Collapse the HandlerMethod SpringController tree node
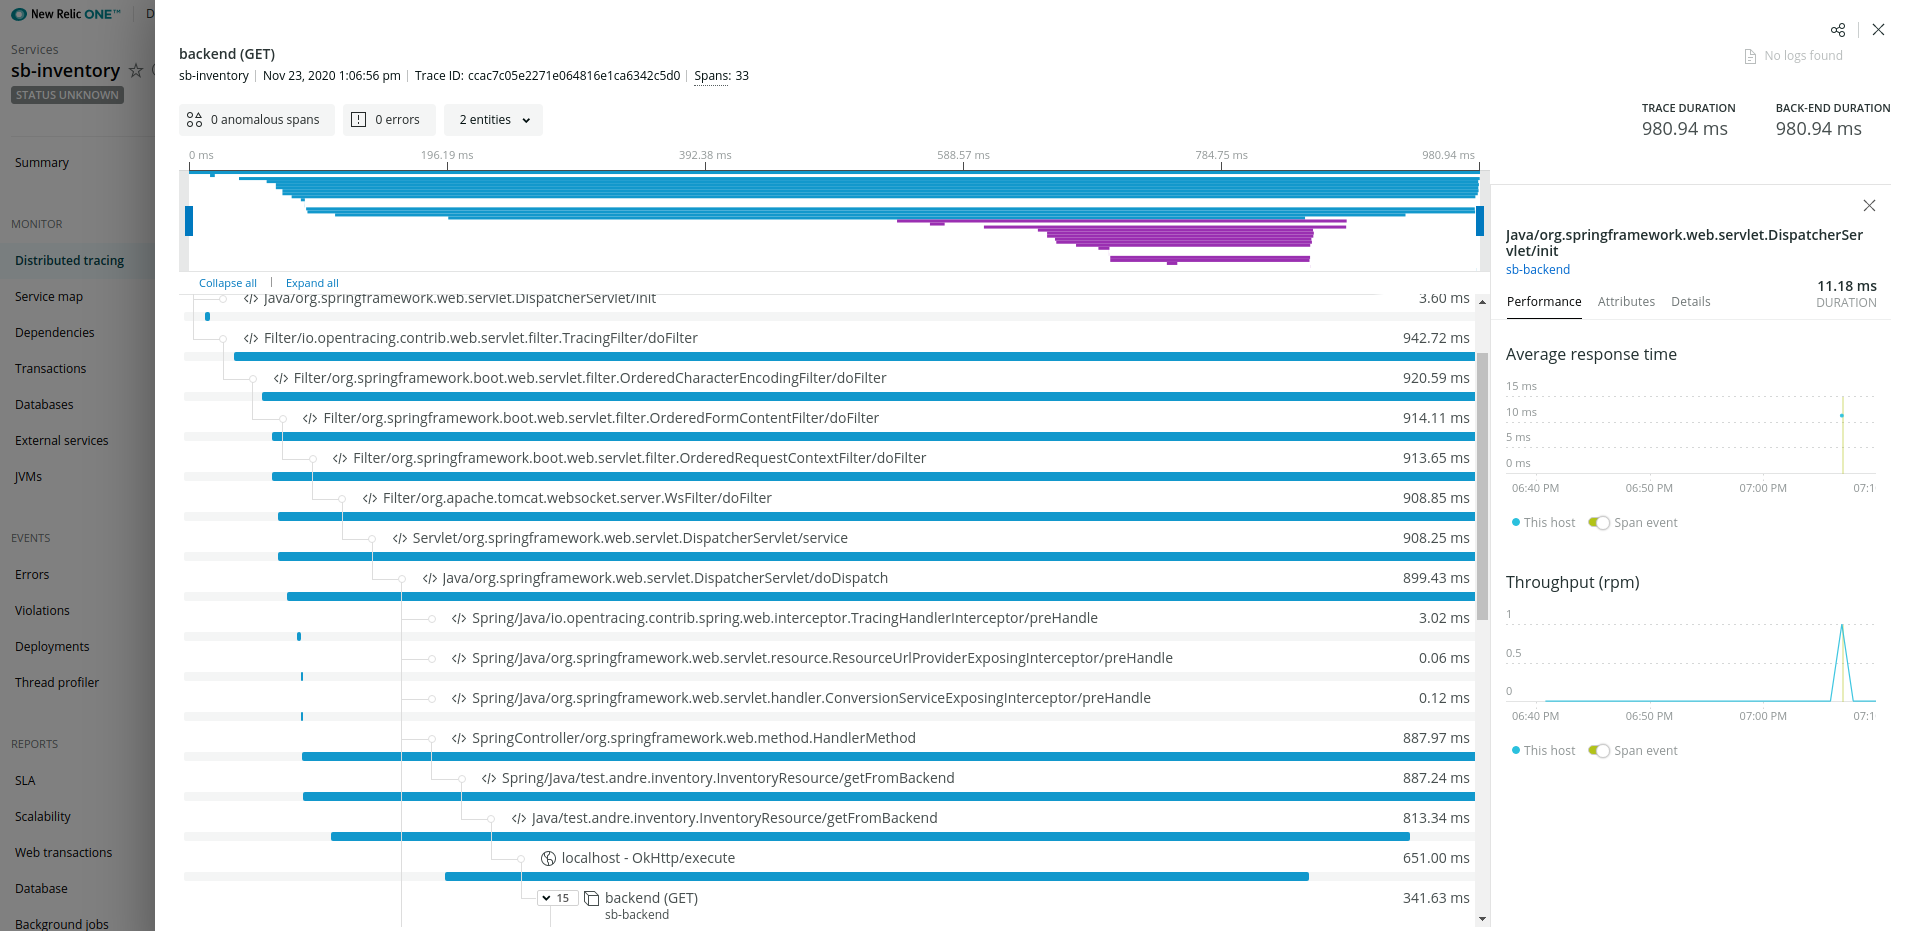Image resolution: width=1913 pixels, height=931 pixels. [x=432, y=739]
